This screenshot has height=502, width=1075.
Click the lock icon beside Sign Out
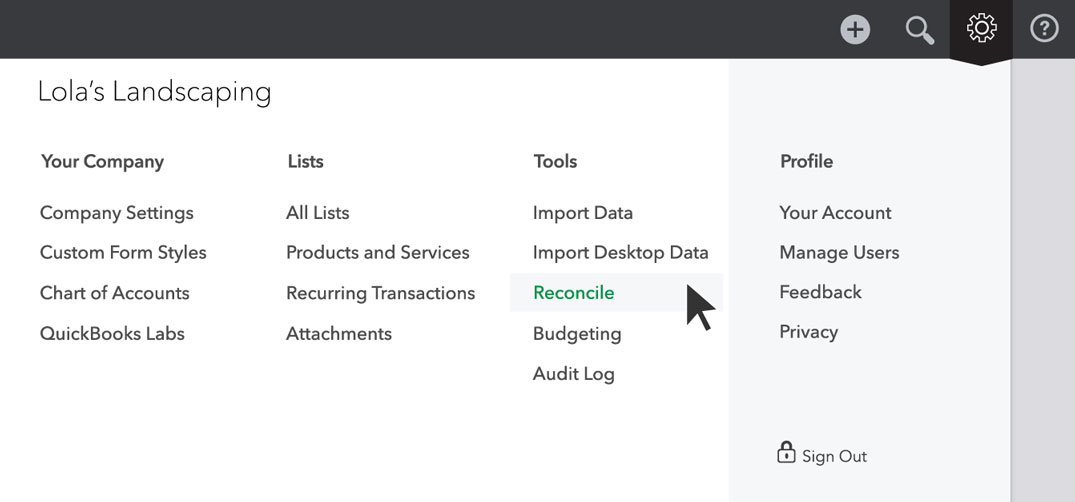coord(786,453)
